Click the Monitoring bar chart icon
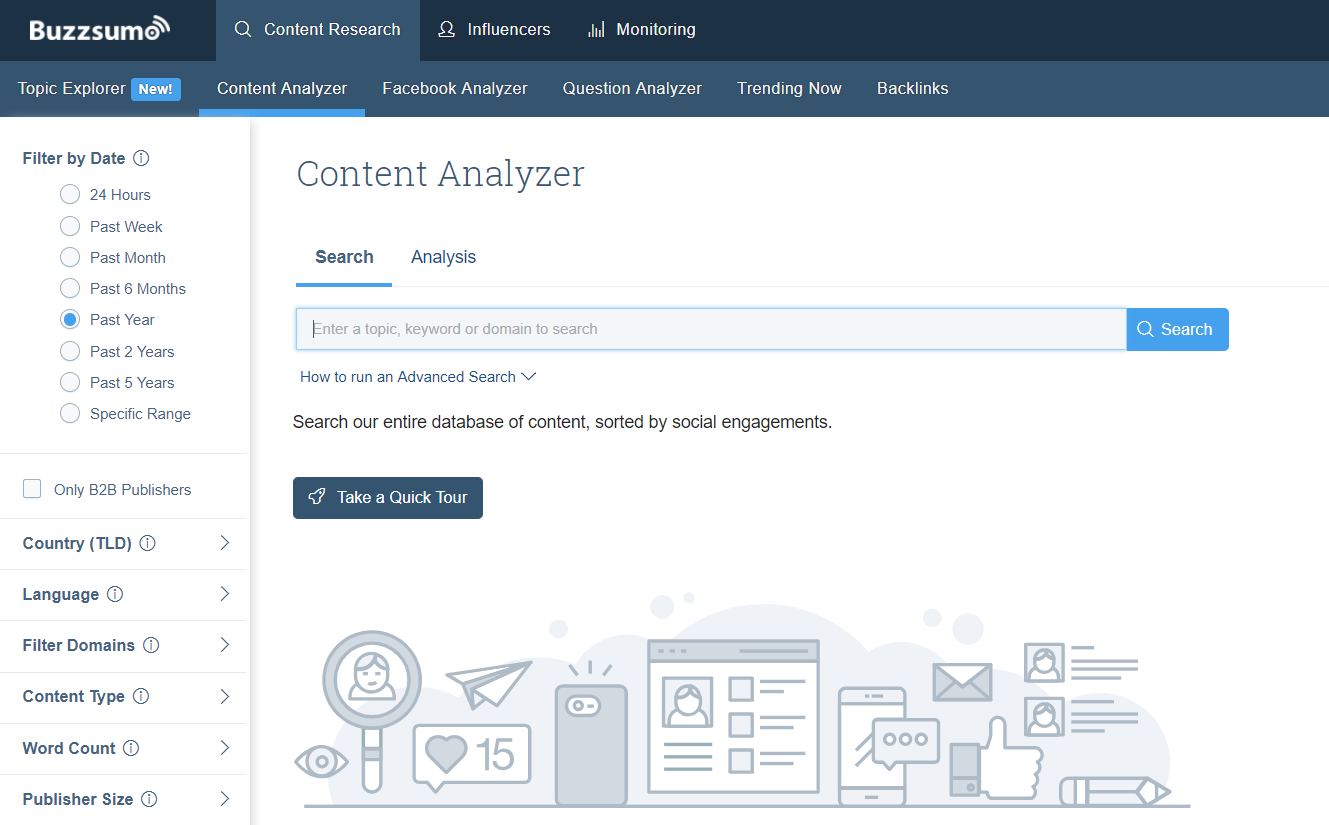 (596, 30)
